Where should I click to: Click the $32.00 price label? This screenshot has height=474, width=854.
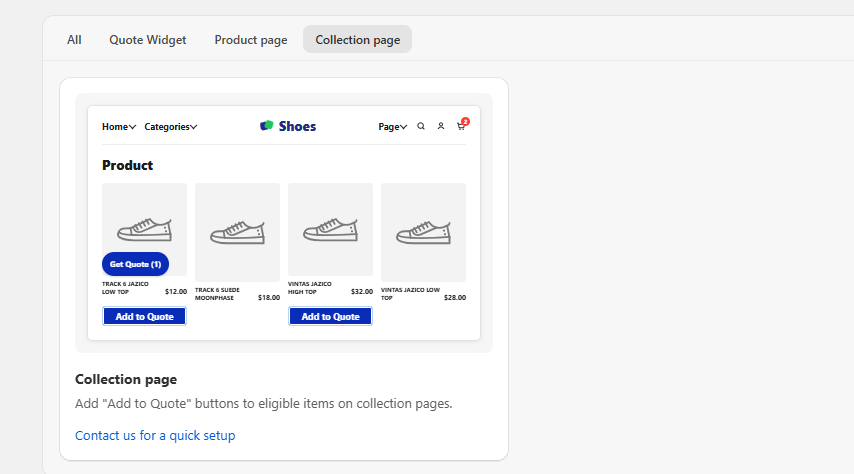coord(362,292)
